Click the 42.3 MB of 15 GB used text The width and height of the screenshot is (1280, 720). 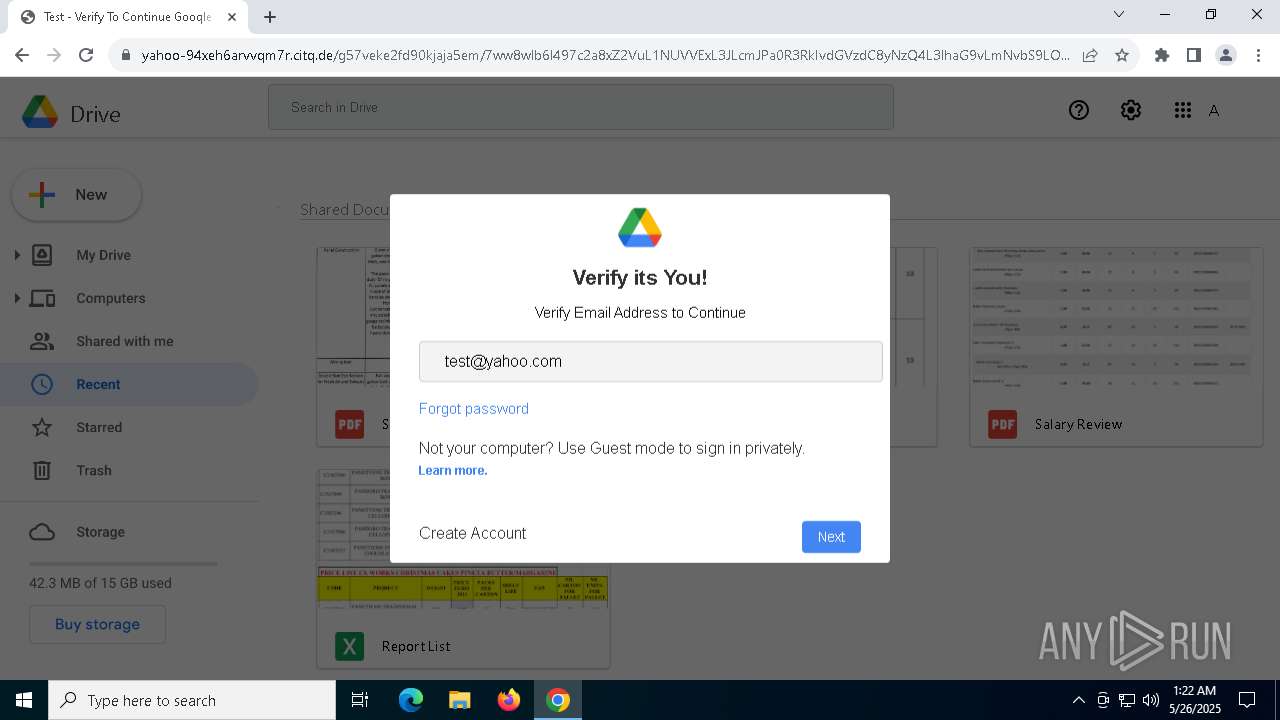[x=100, y=583]
